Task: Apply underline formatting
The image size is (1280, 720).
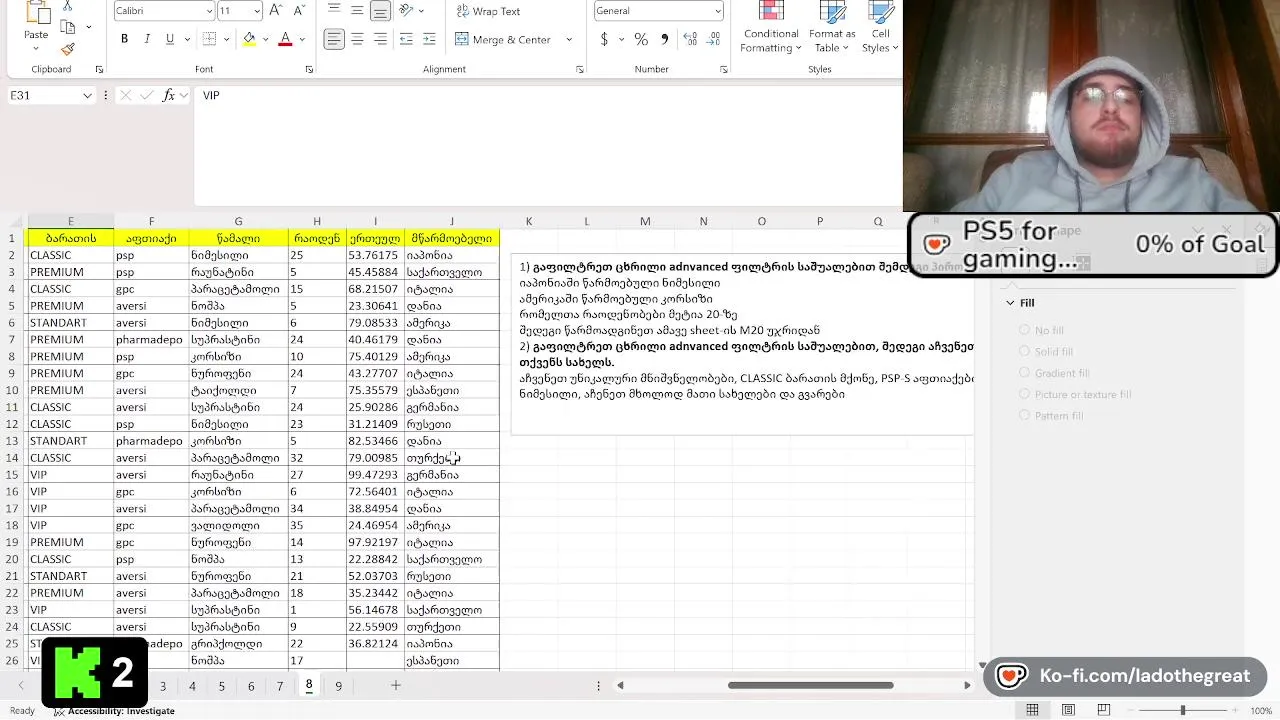Action: 170,39
